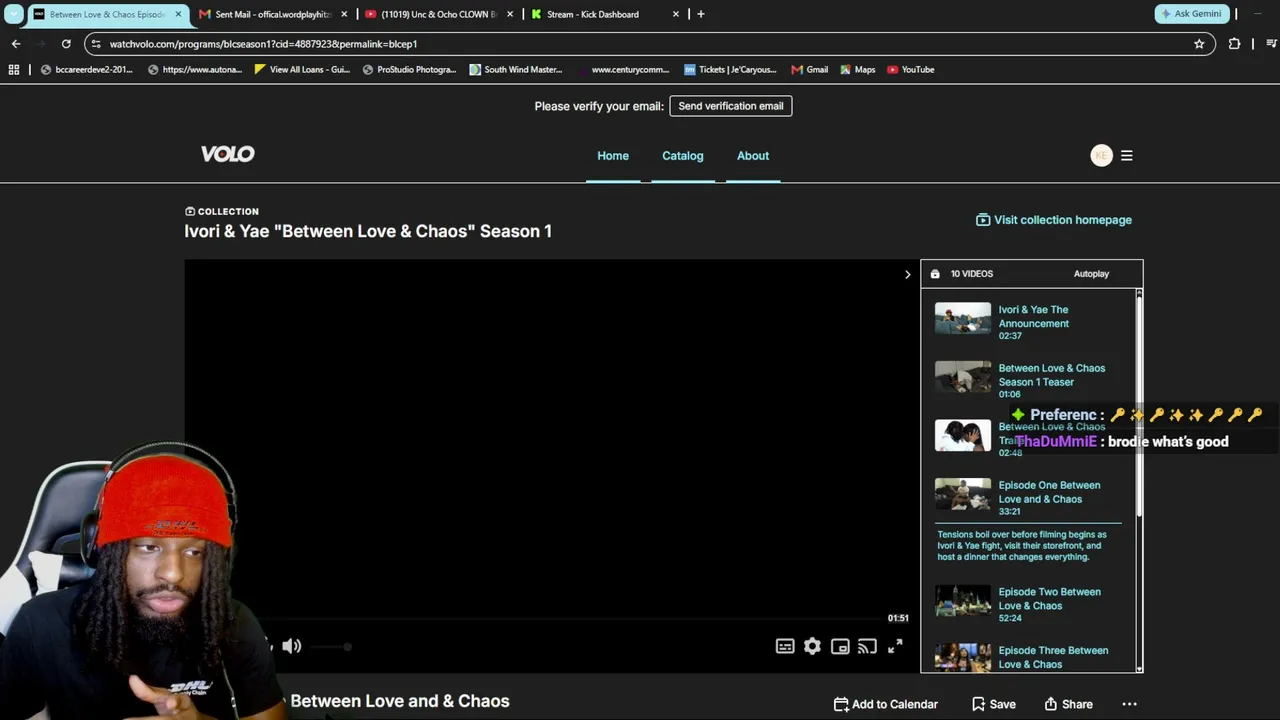Open the user profile avatar
1280x720 pixels.
(1101, 155)
